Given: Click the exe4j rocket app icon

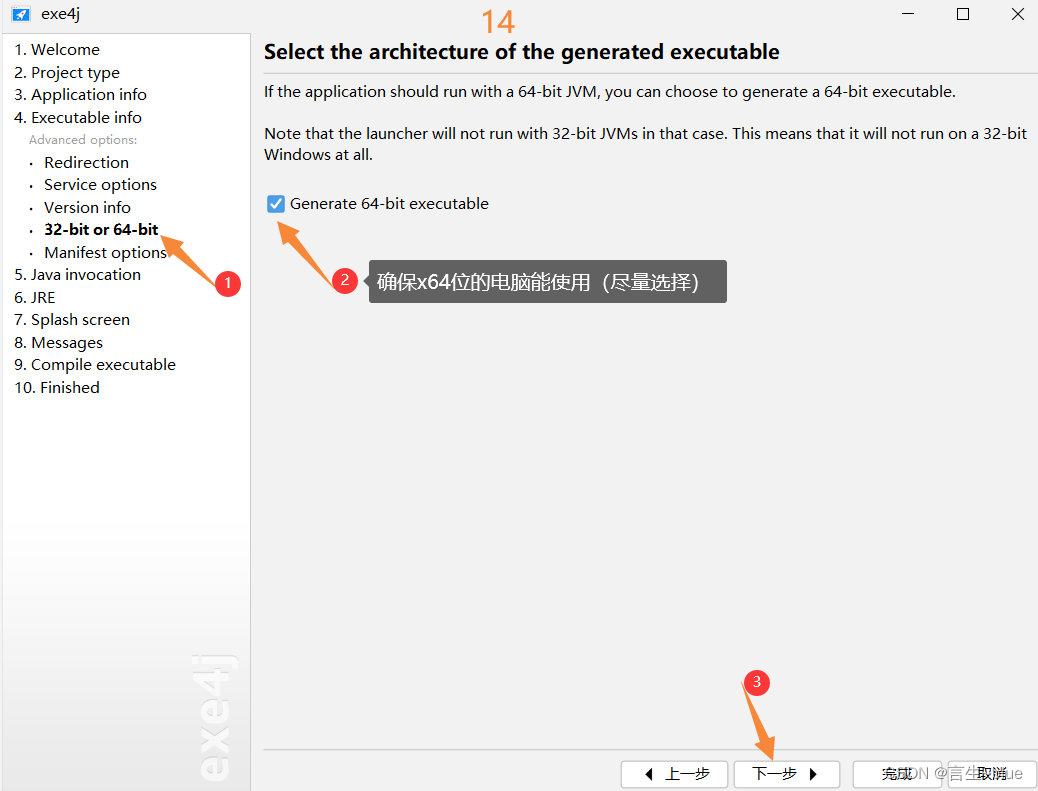Looking at the screenshot, I should click(x=21, y=14).
